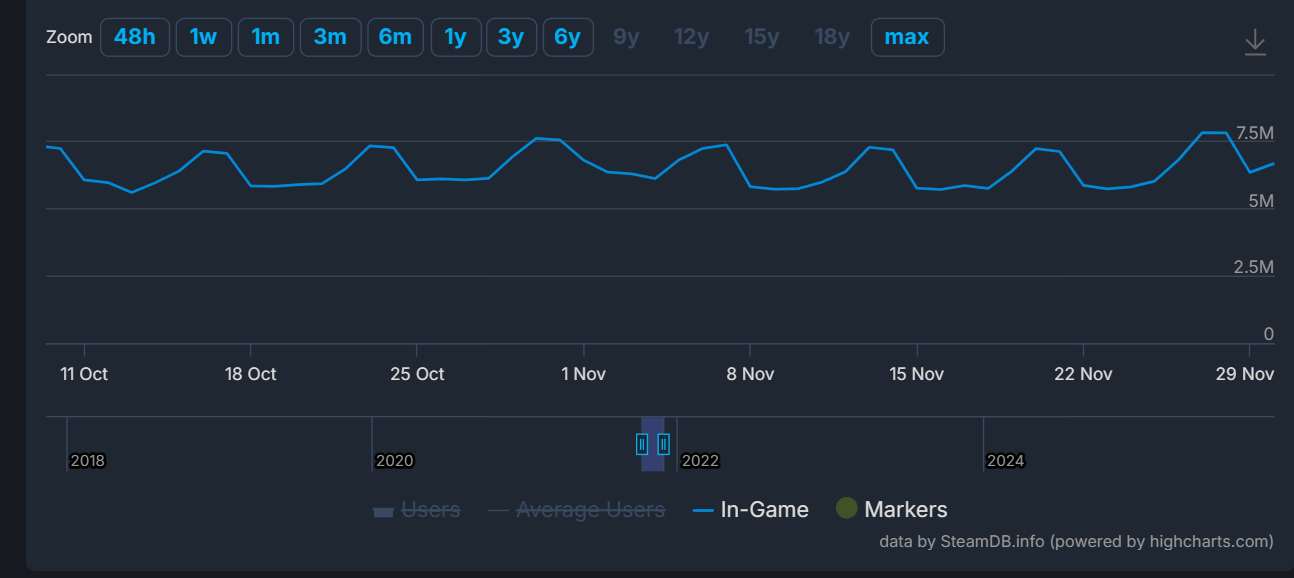Select the 1w zoom range
The height and width of the screenshot is (578, 1294).
tap(204, 37)
